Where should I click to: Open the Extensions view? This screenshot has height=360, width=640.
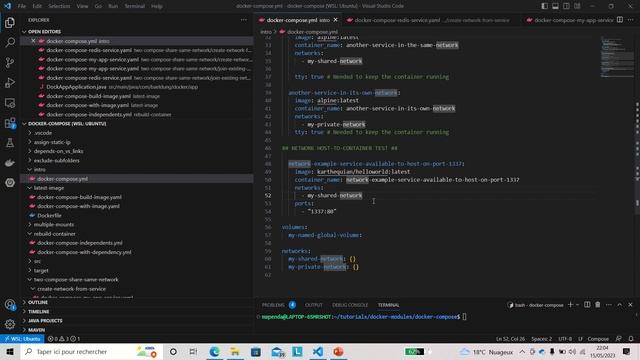point(10,123)
